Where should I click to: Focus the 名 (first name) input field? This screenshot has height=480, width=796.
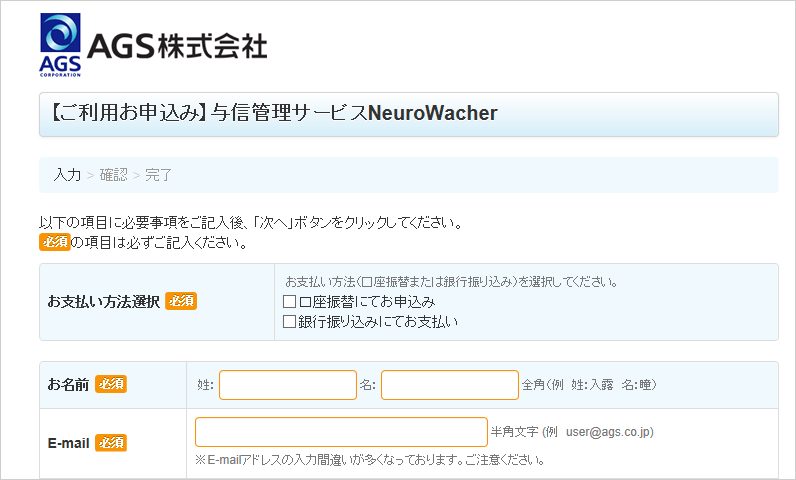[x=449, y=385]
